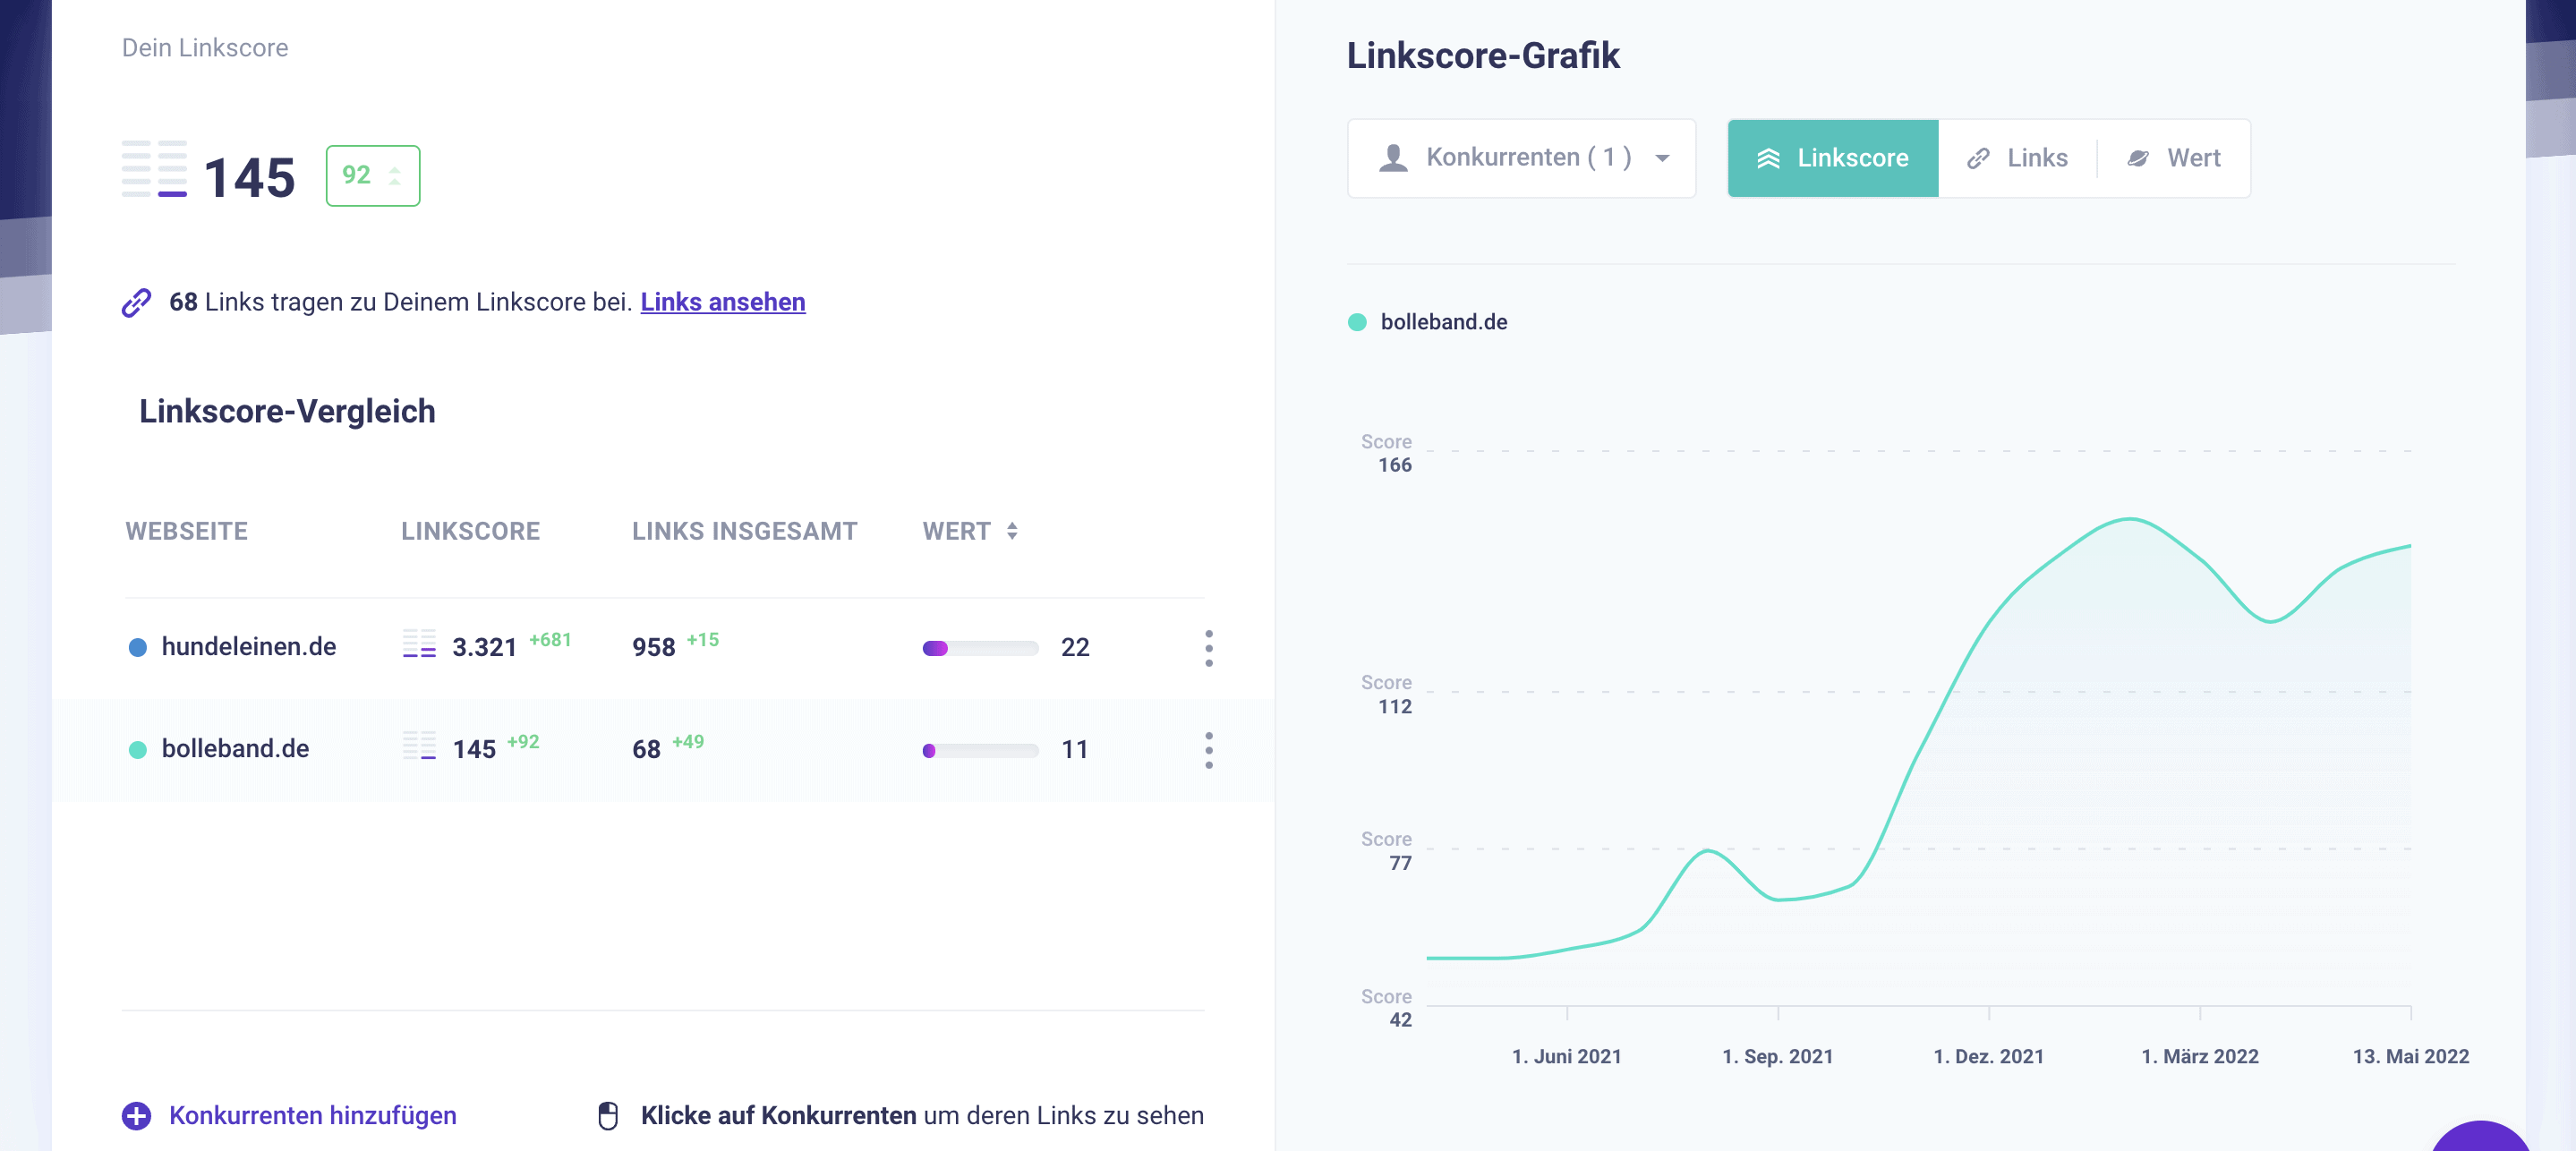Click the Wert progress bar for bolleband.de
Image resolution: width=2576 pixels, height=1151 pixels.
pyautogui.click(x=980, y=750)
